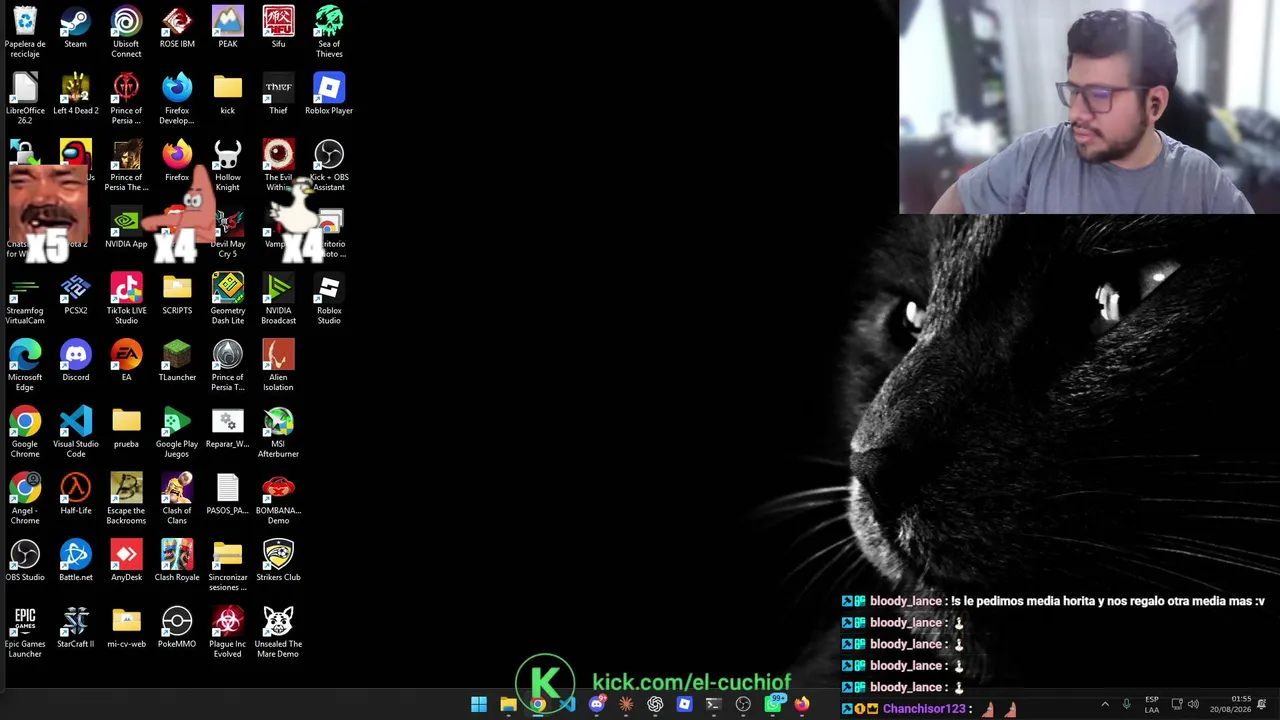This screenshot has height=720, width=1280.
Task: Select the Strikers Club desktop icon
Action: (278, 562)
